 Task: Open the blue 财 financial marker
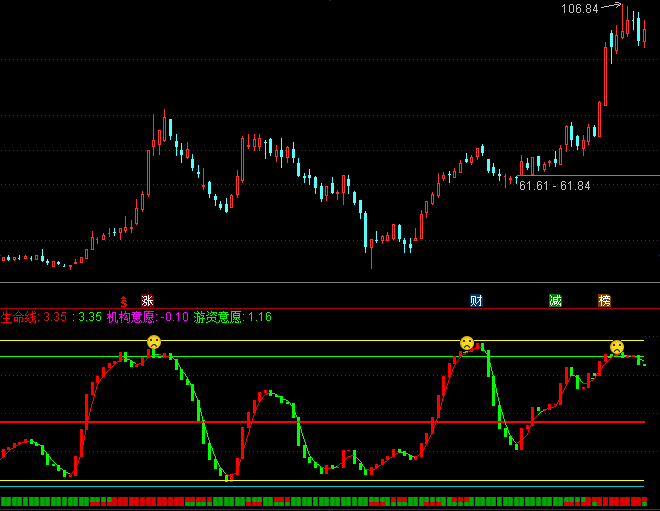[x=476, y=301]
